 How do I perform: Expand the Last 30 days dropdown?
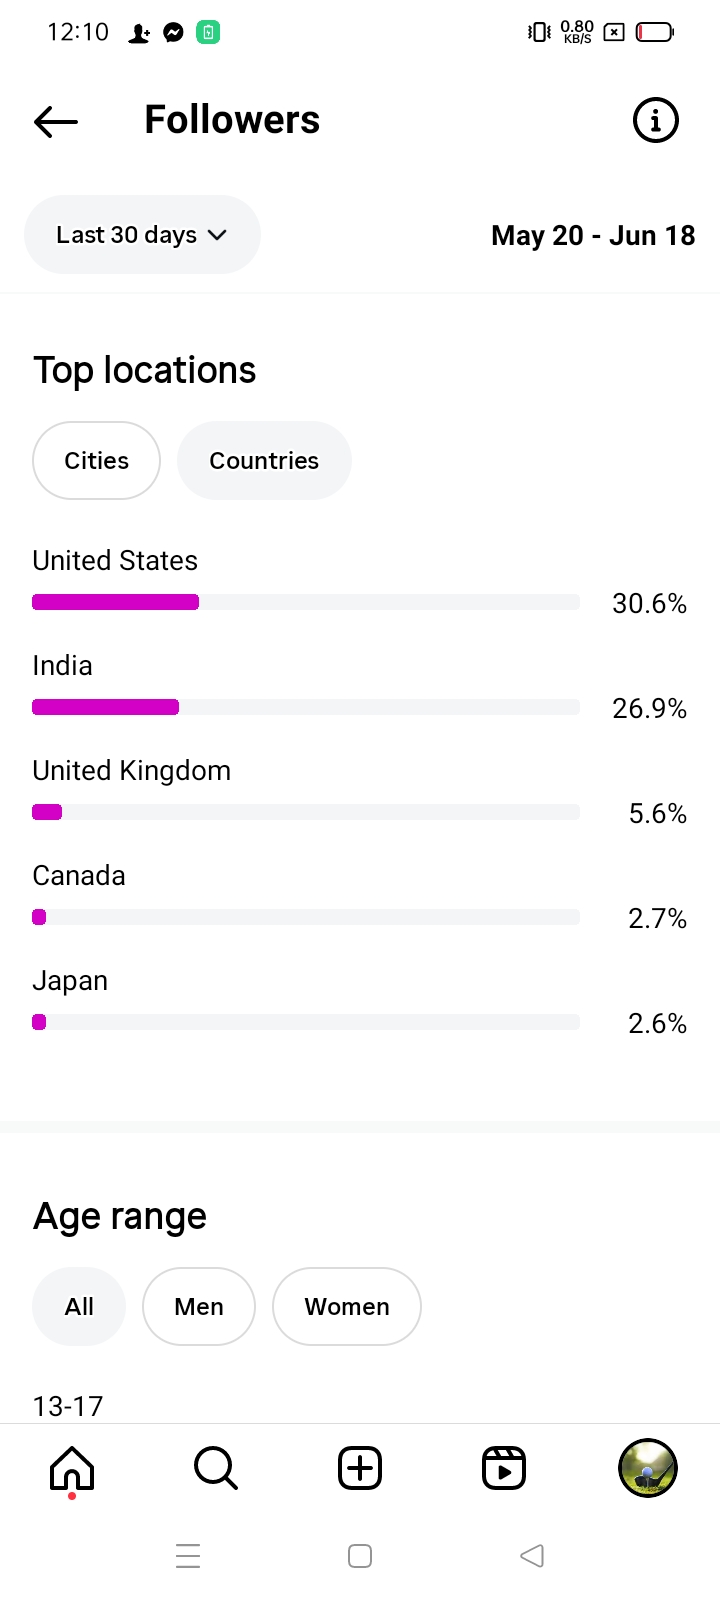pyautogui.click(x=142, y=235)
